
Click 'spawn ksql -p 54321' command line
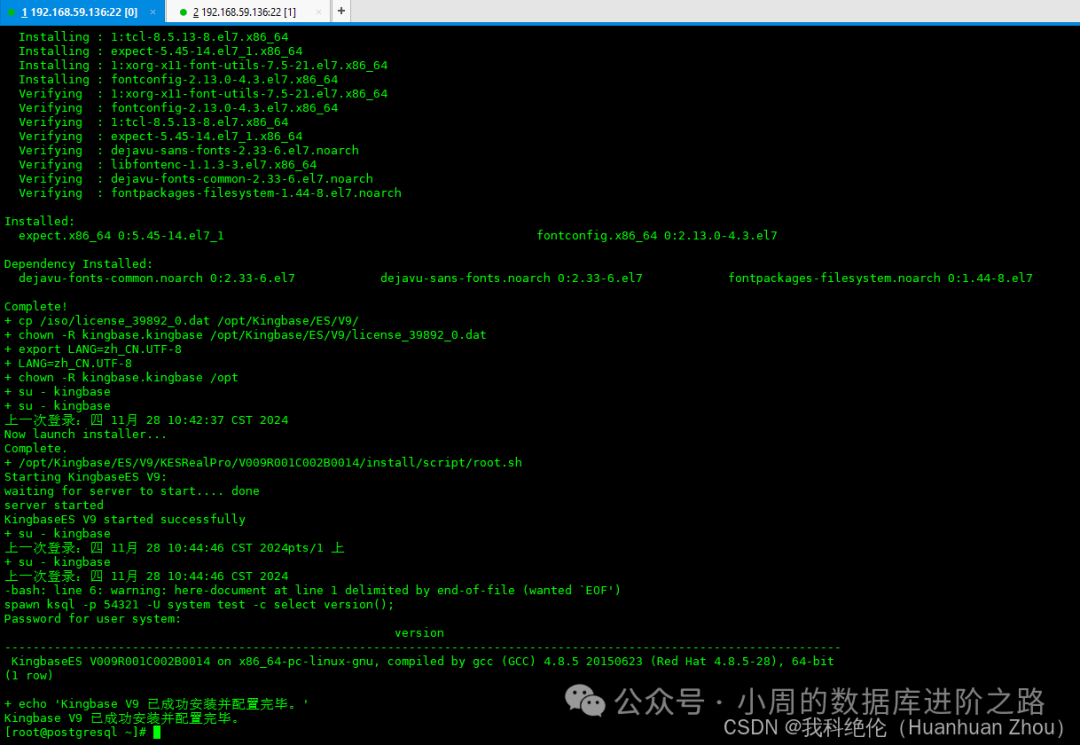coord(199,605)
